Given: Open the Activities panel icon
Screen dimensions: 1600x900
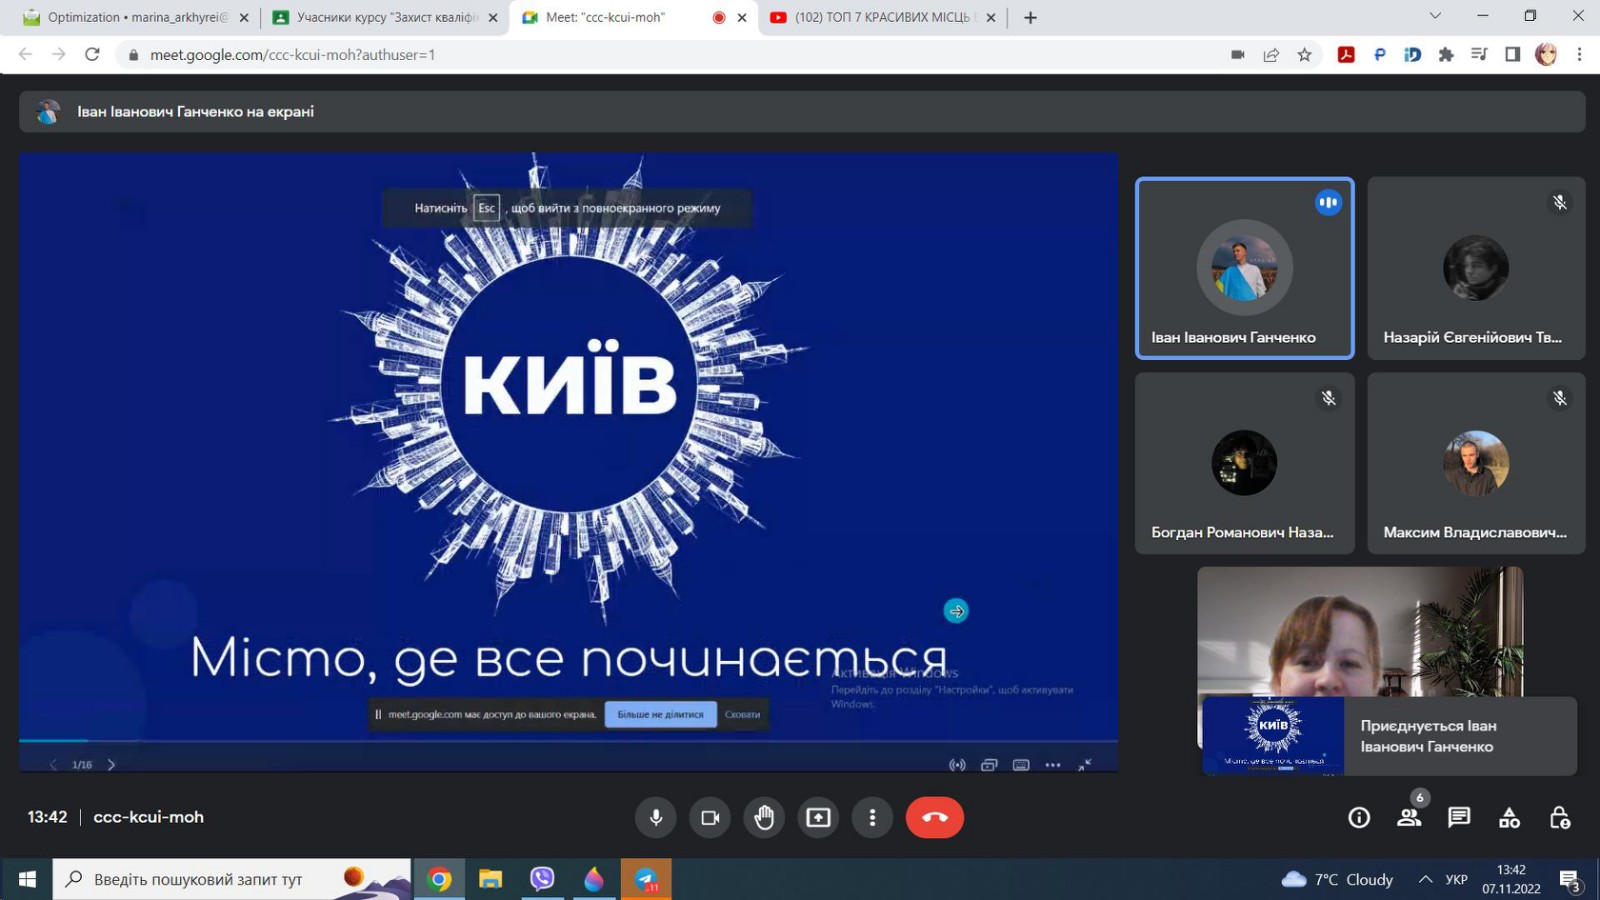Looking at the screenshot, I should [1509, 817].
